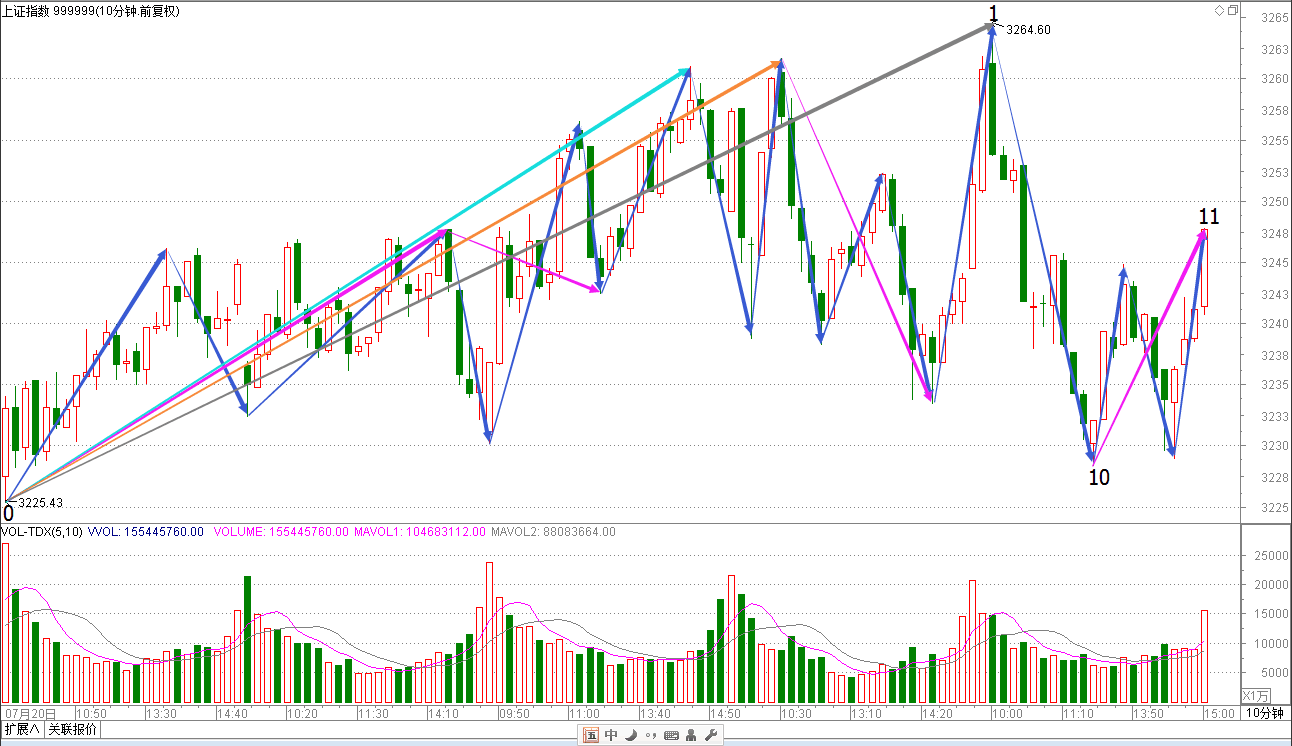This screenshot has width=1292, height=746.
Task: Click the user account icon in IME bar
Action: (x=691, y=736)
